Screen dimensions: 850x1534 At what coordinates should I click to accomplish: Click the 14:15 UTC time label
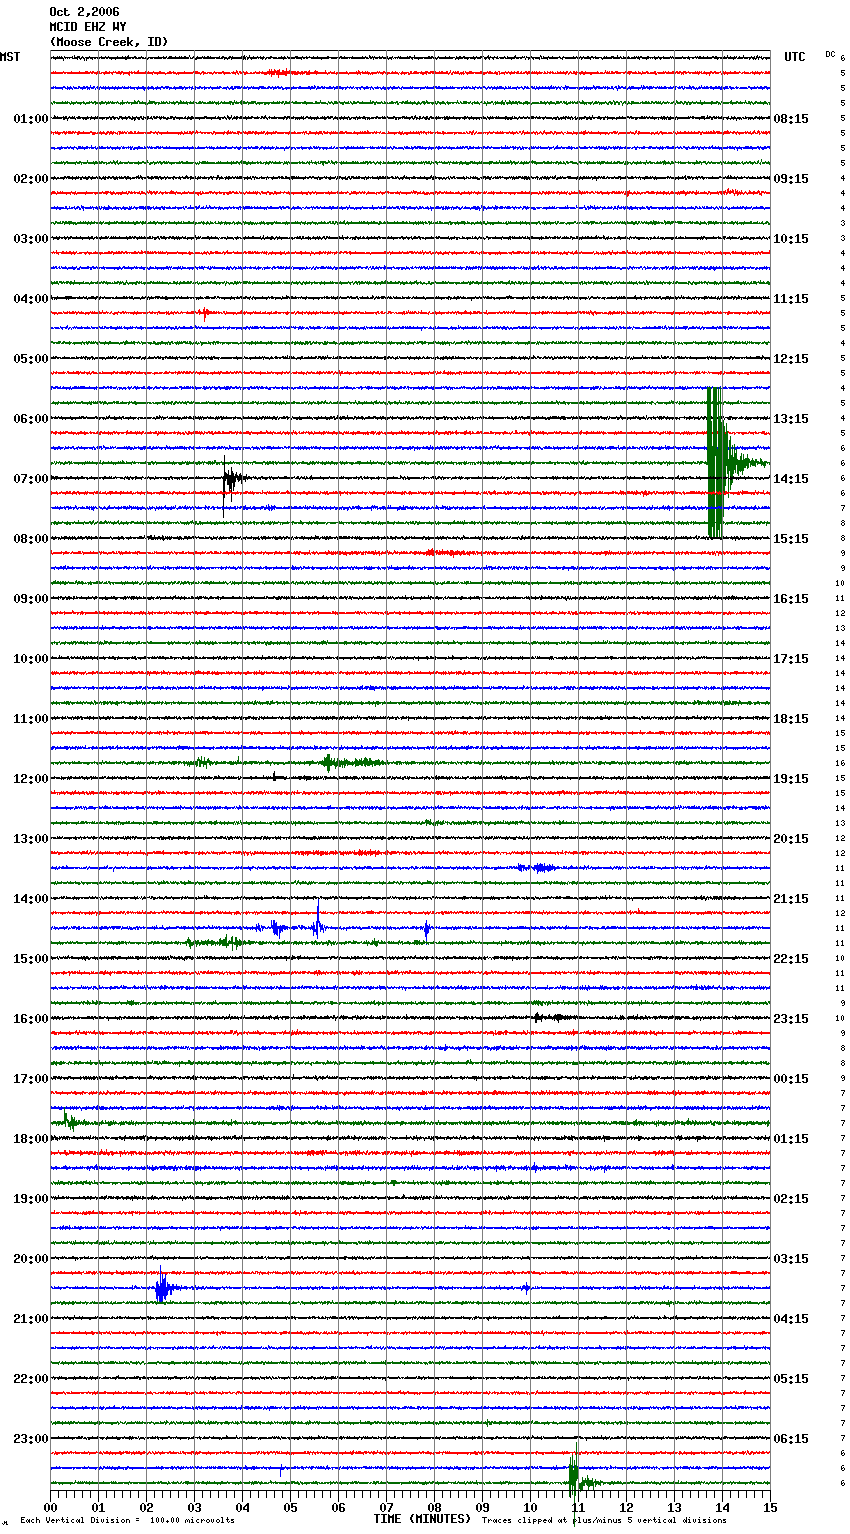791,479
